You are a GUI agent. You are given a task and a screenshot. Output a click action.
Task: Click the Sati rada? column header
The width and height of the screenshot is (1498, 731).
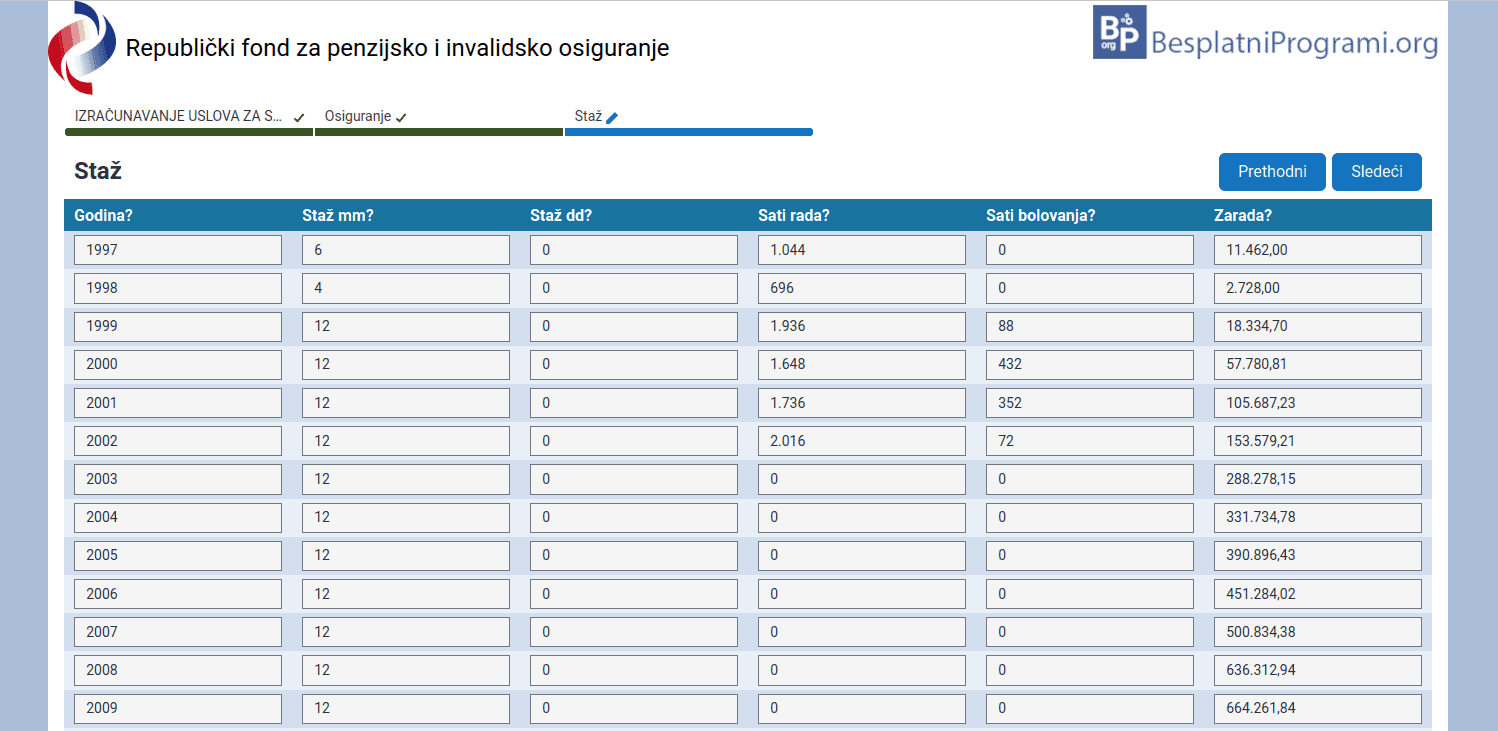coord(794,215)
